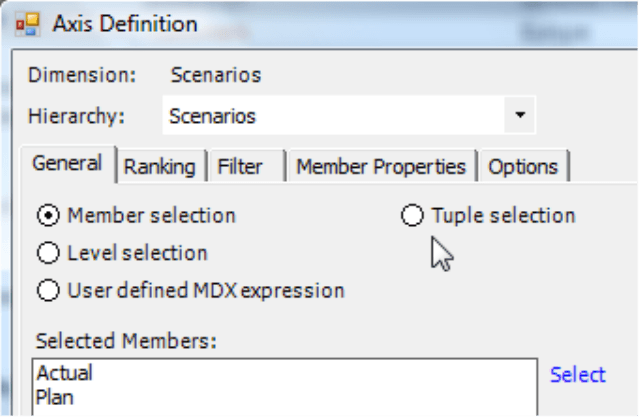Click the Select link
This screenshot has width=639, height=417.
[578, 375]
